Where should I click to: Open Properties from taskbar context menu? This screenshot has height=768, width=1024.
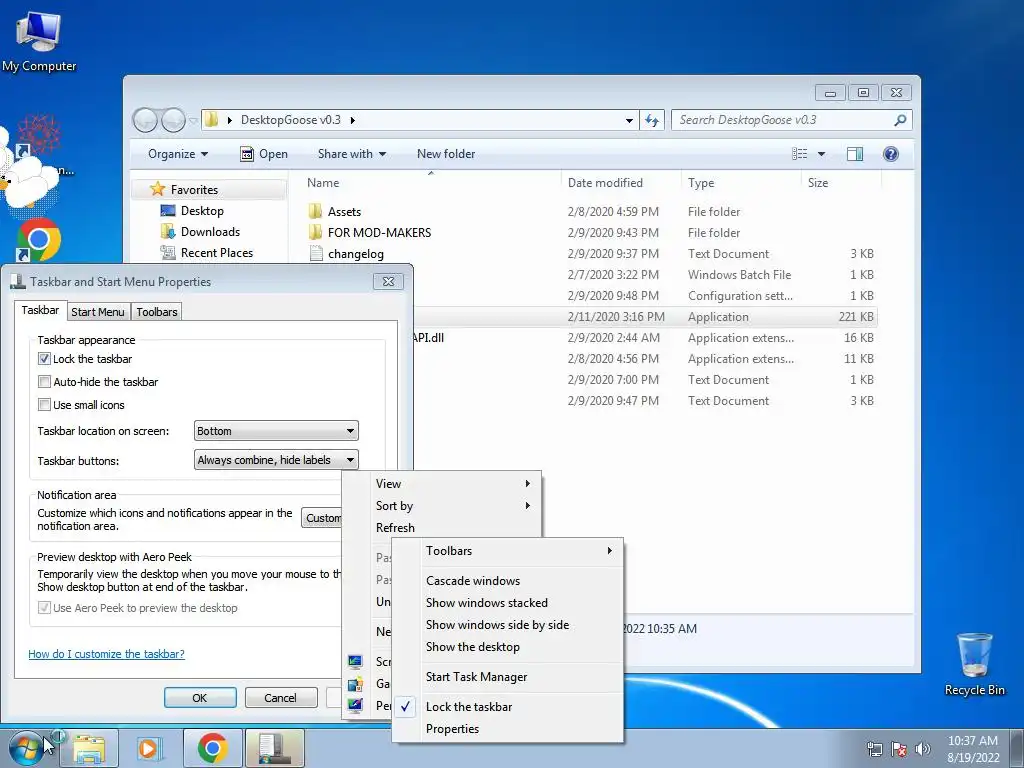452,729
